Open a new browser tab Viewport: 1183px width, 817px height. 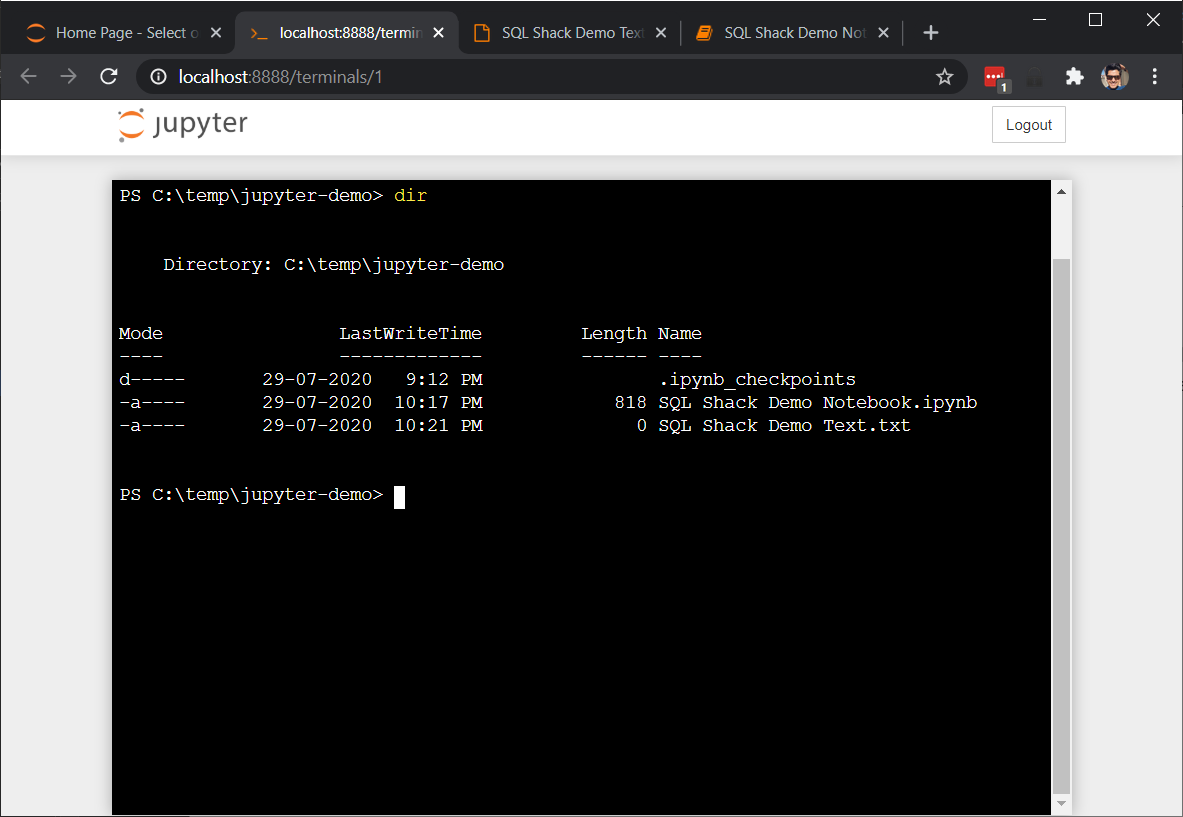click(930, 31)
